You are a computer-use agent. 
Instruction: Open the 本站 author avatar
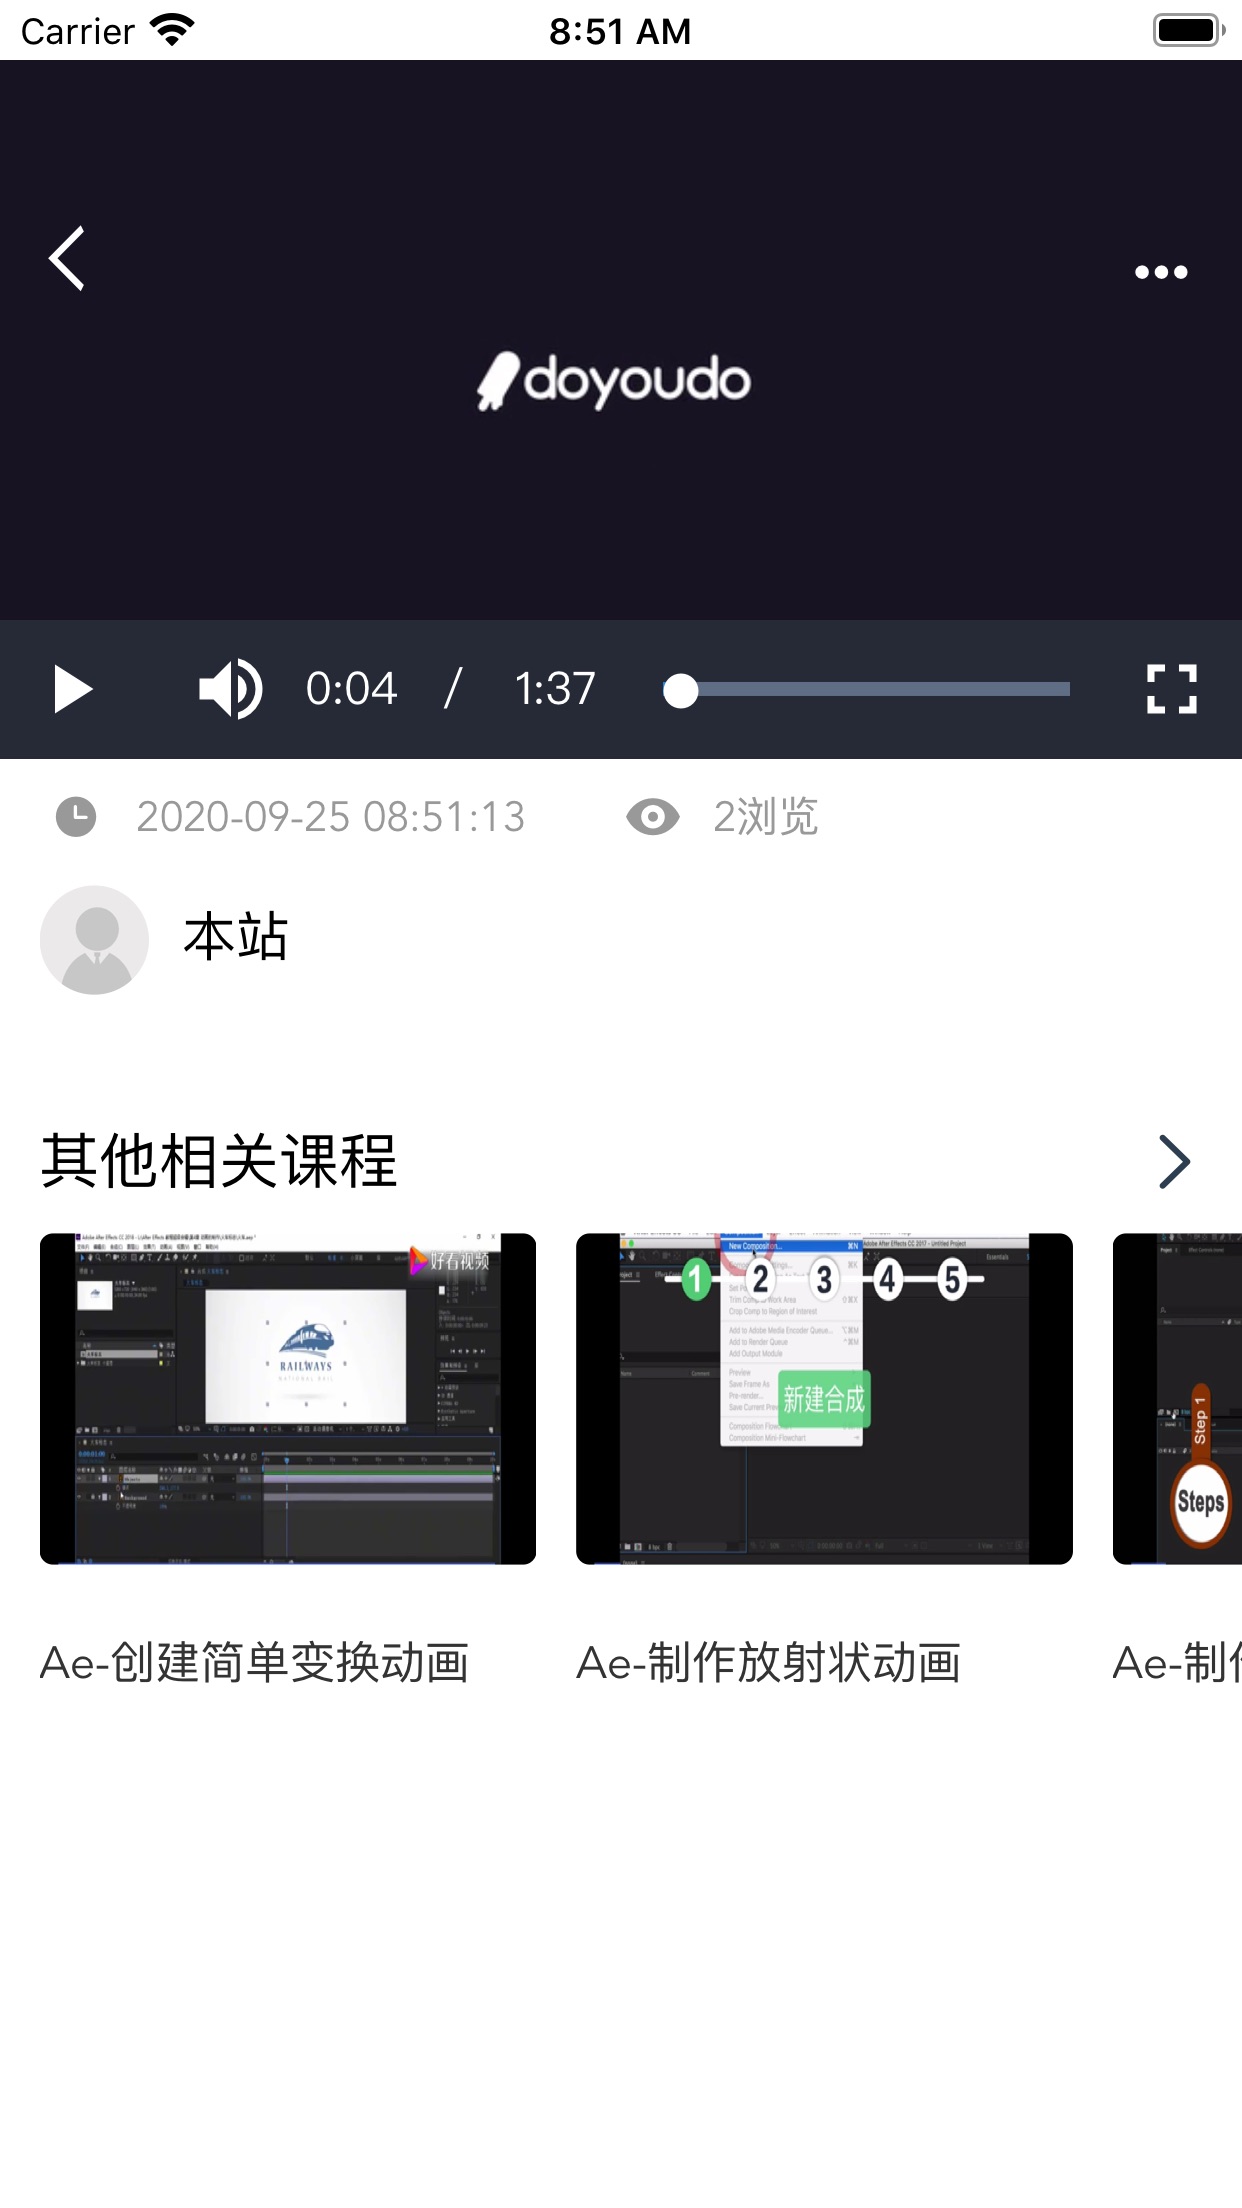point(95,940)
